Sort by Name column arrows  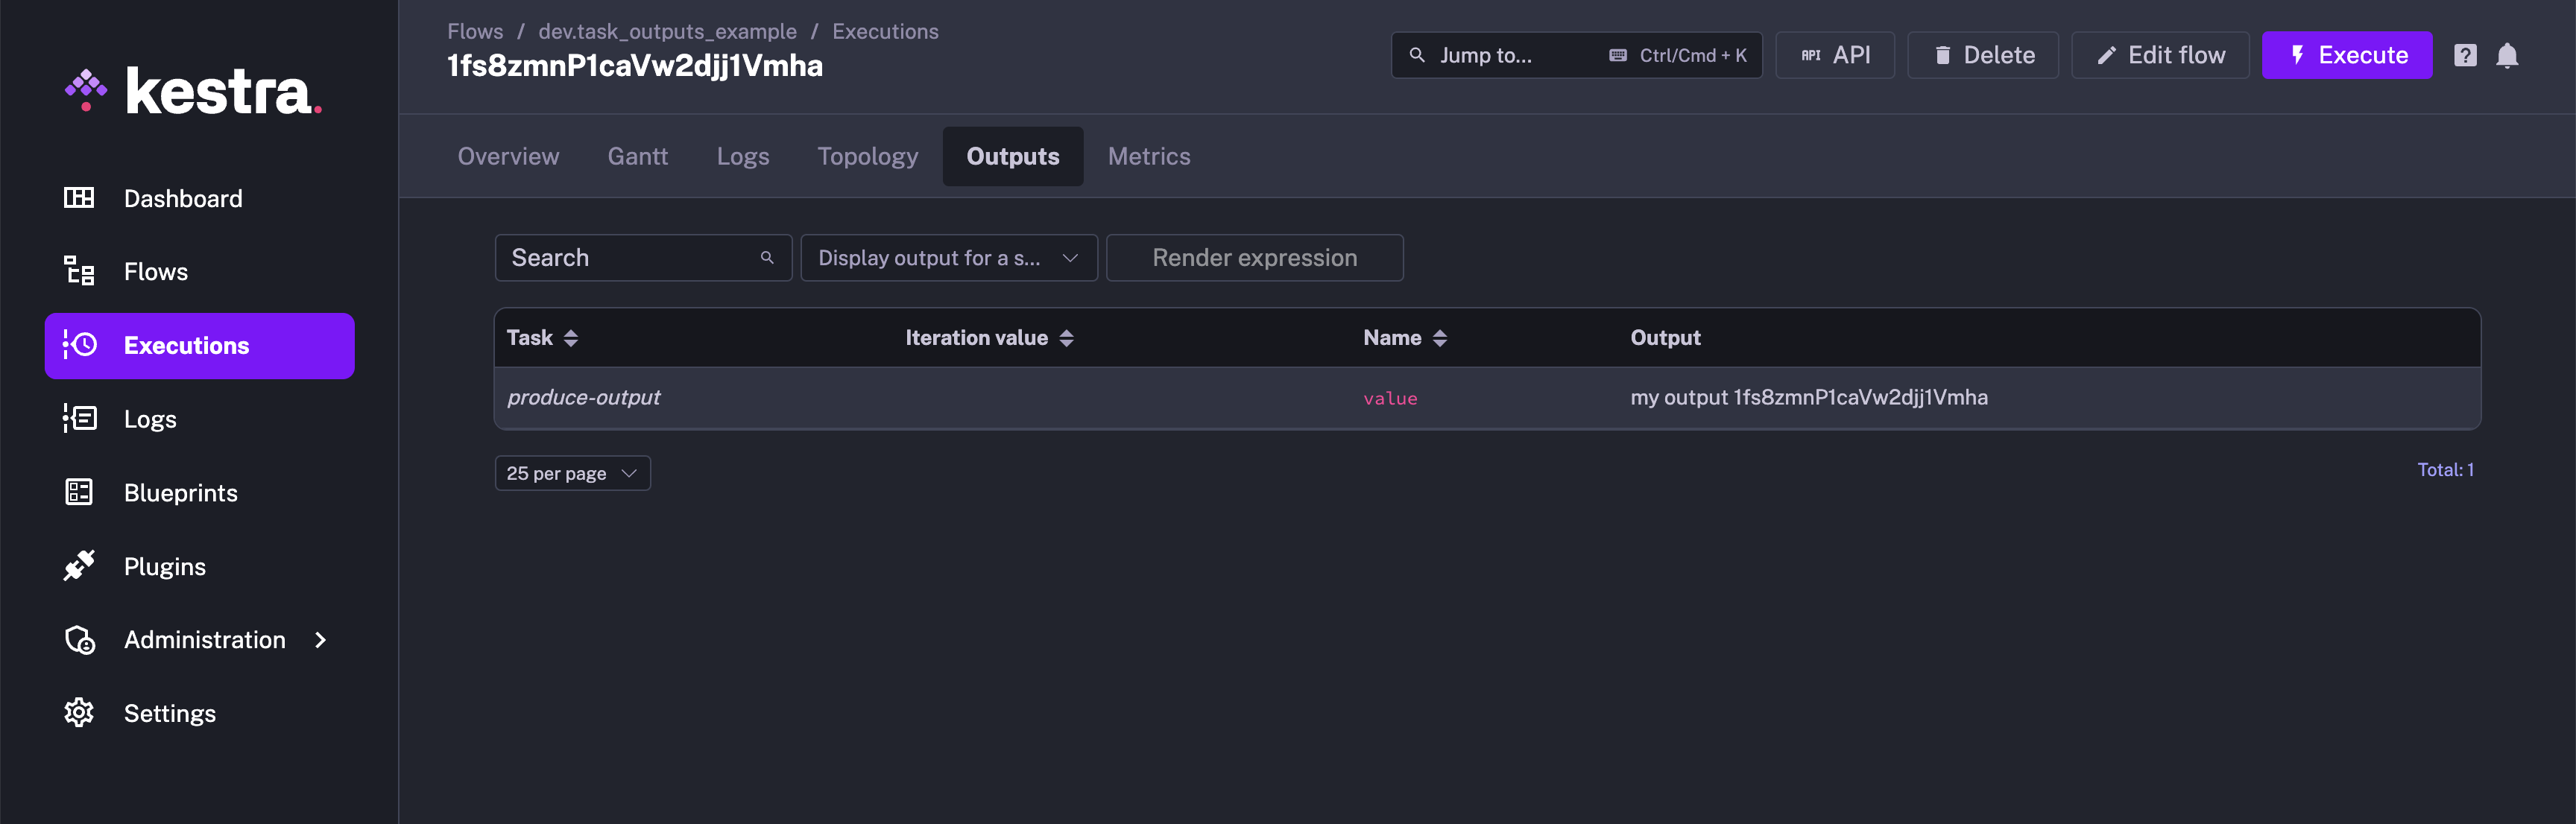point(1440,338)
